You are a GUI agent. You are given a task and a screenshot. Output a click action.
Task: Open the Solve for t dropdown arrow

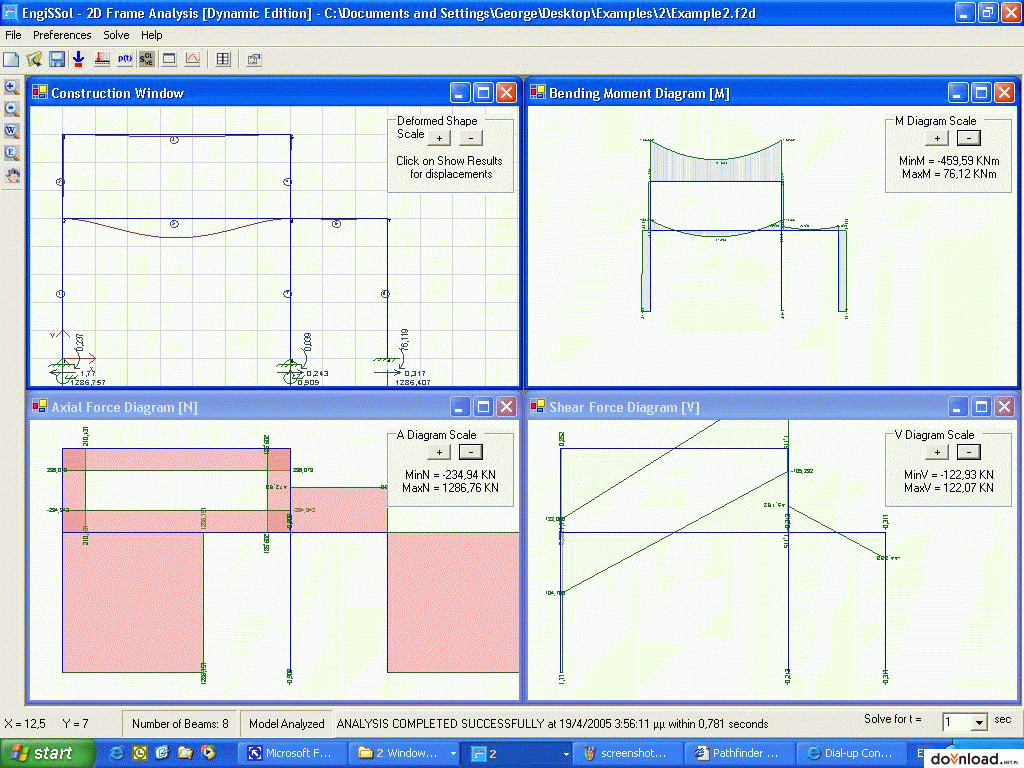pyautogui.click(x=978, y=722)
